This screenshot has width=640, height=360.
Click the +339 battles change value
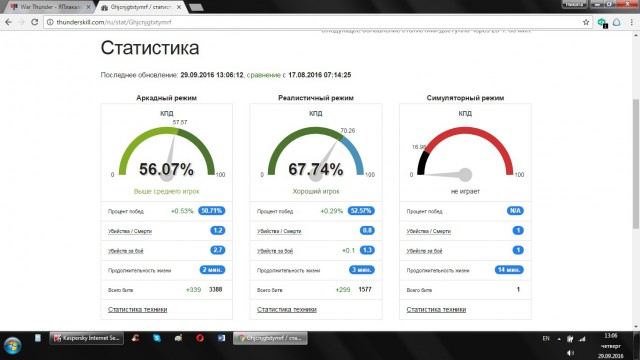coord(193,289)
